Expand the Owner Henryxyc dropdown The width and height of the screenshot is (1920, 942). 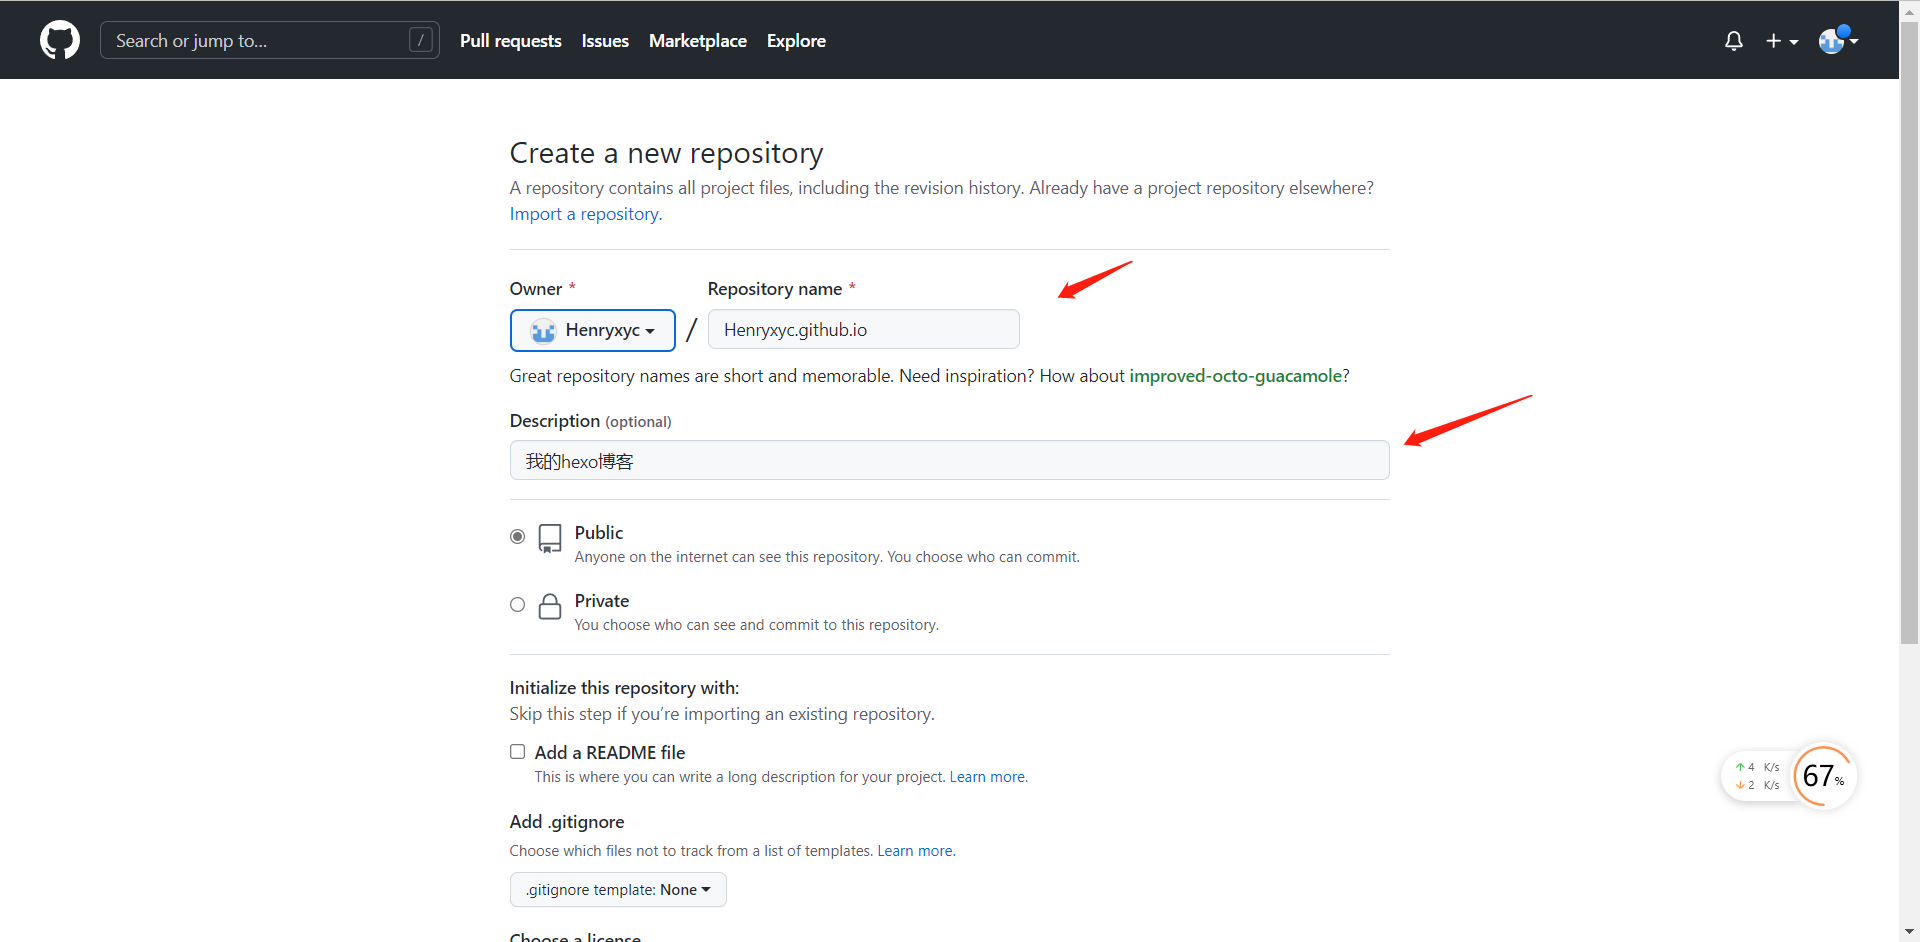[593, 330]
